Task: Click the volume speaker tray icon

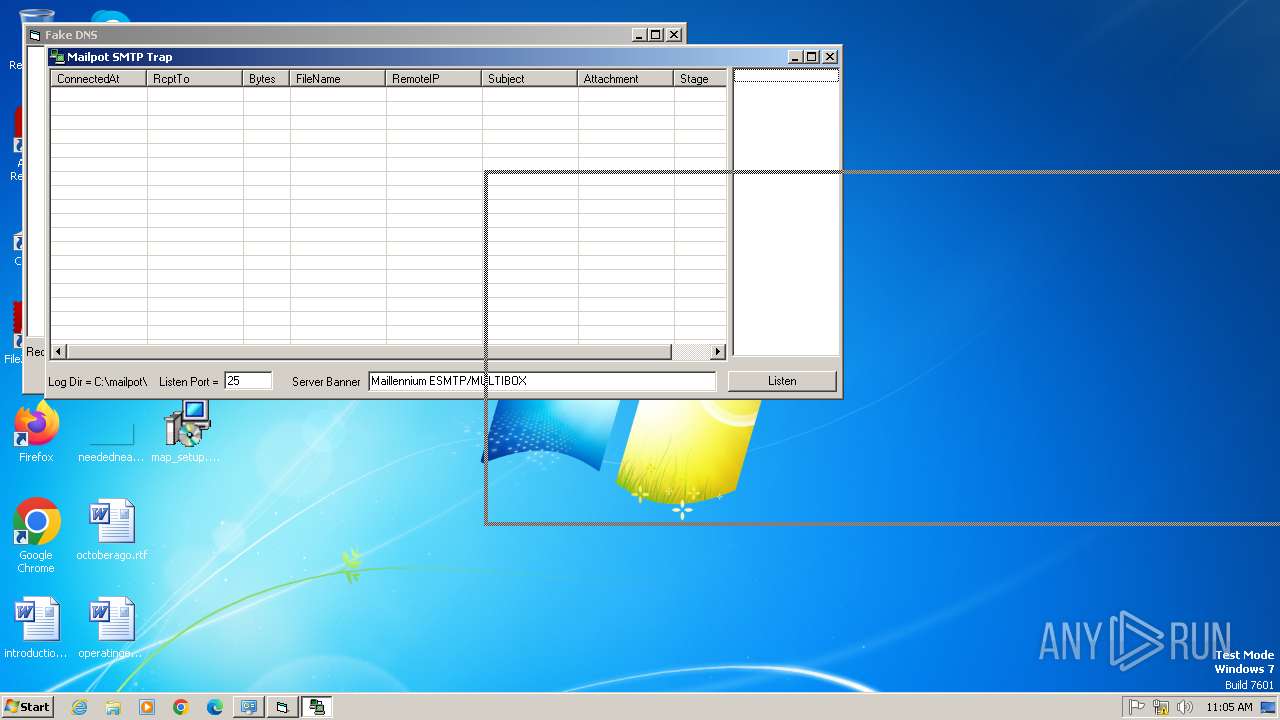Action: [1185, 707]
